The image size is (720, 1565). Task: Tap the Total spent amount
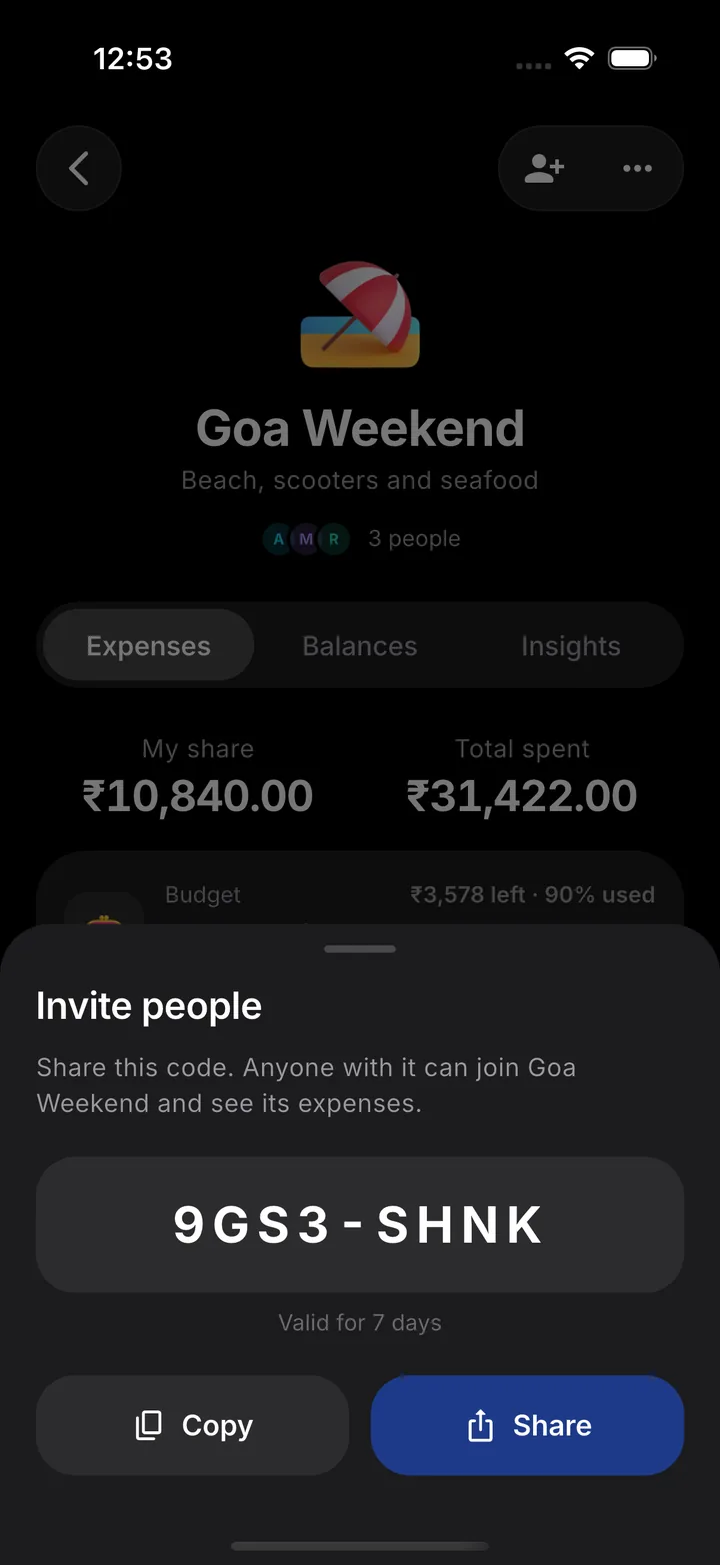click(522, 796)
